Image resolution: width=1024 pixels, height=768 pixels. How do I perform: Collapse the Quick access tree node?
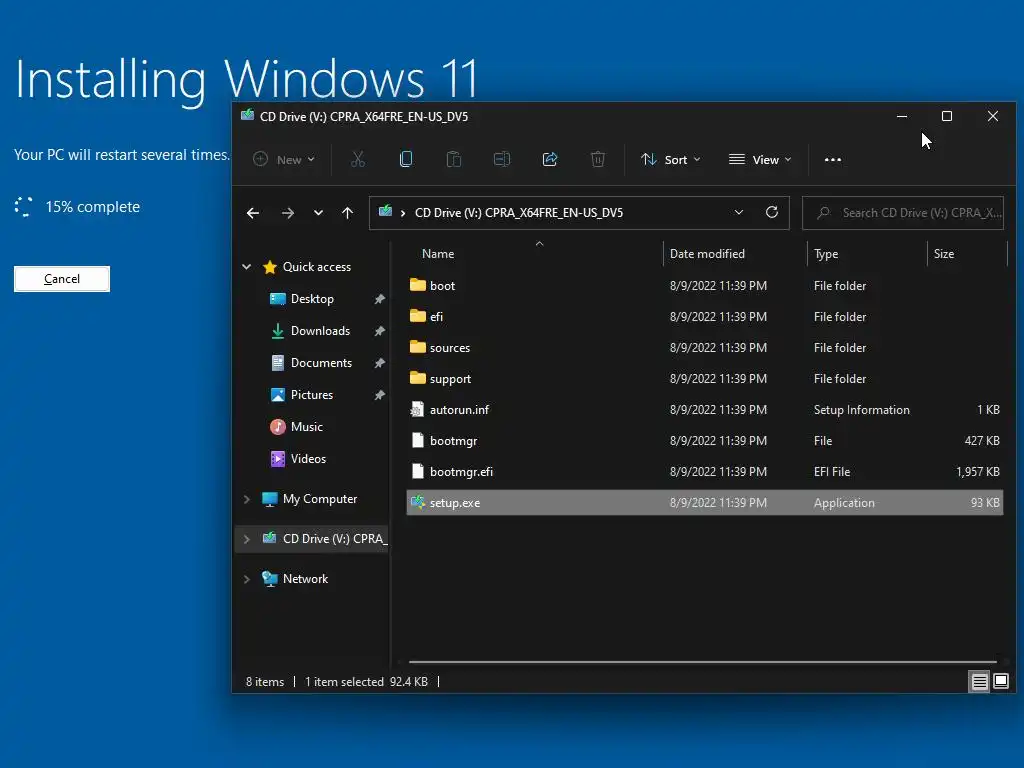pos(247,266)
